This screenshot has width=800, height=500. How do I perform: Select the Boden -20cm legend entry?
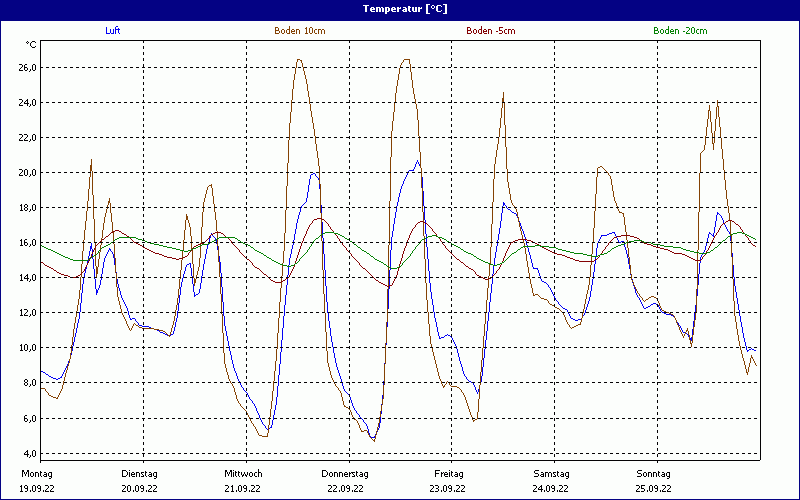(680, 31)
